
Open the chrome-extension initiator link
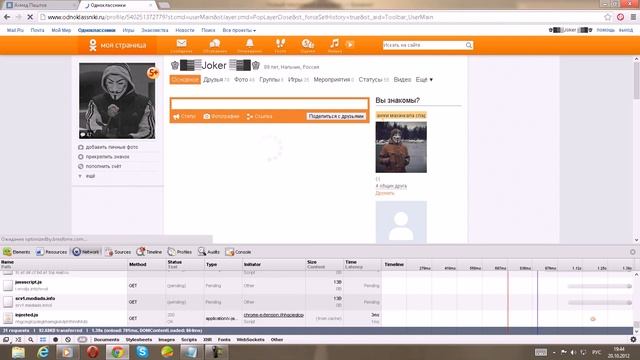point(273,315)
